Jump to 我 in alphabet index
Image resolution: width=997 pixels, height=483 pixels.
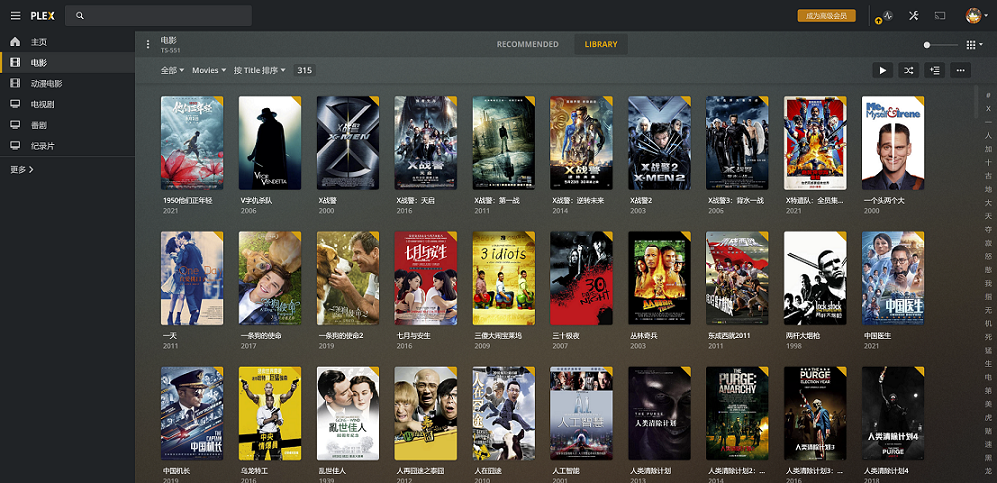[988, 283]
